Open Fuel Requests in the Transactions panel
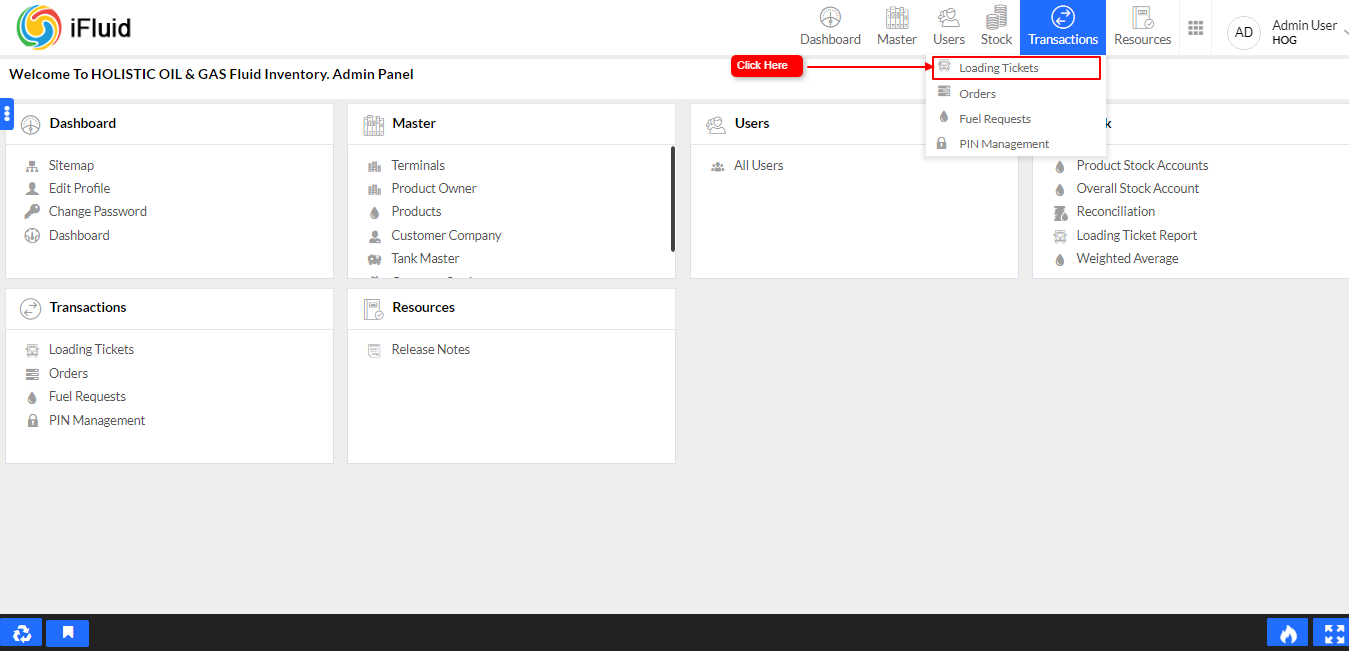This screenshot has width=1349, height=651. click(87, 396)
